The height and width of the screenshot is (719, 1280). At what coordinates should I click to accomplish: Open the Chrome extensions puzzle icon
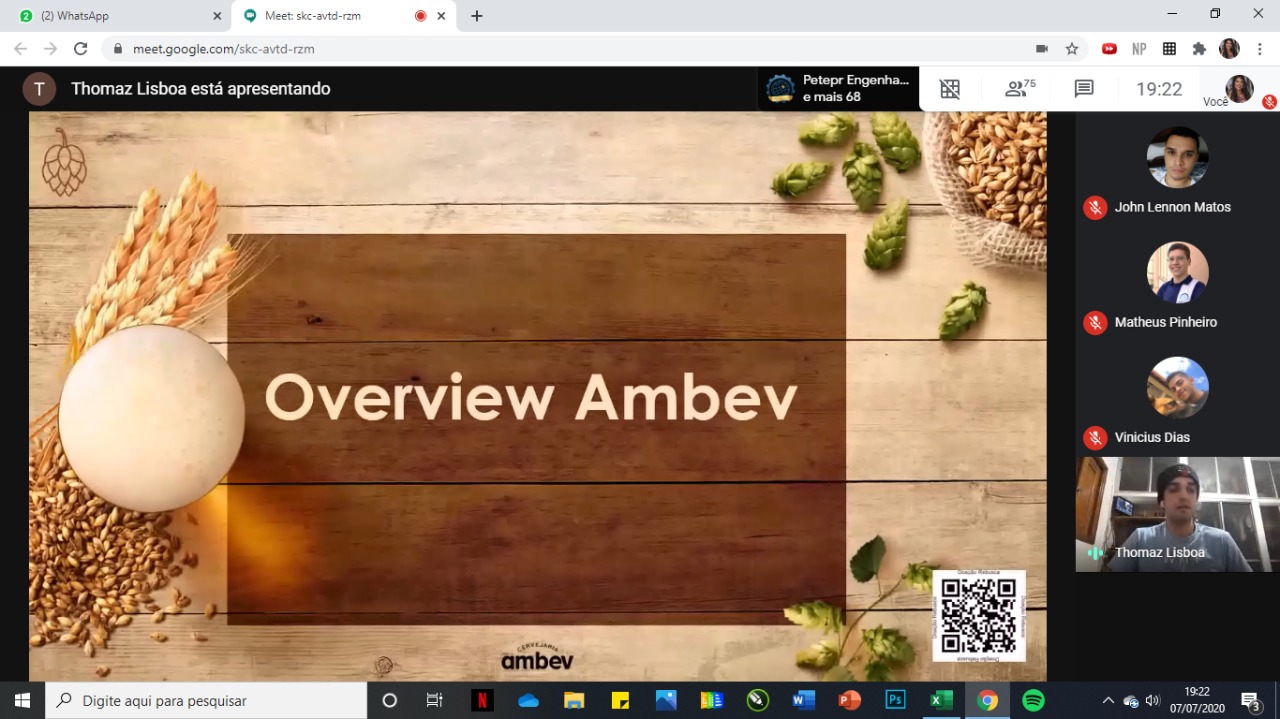pos(1199,48)
